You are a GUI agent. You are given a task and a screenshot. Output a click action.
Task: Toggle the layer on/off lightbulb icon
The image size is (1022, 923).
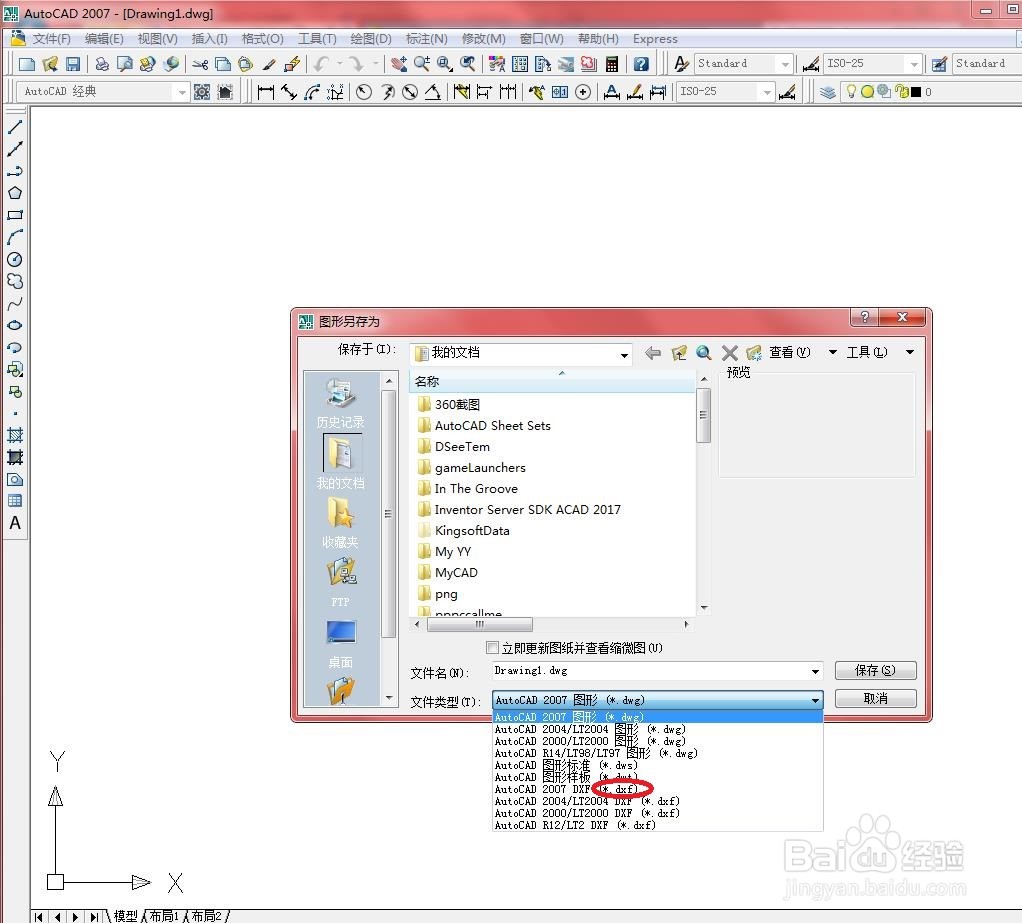tap(851, 91)
